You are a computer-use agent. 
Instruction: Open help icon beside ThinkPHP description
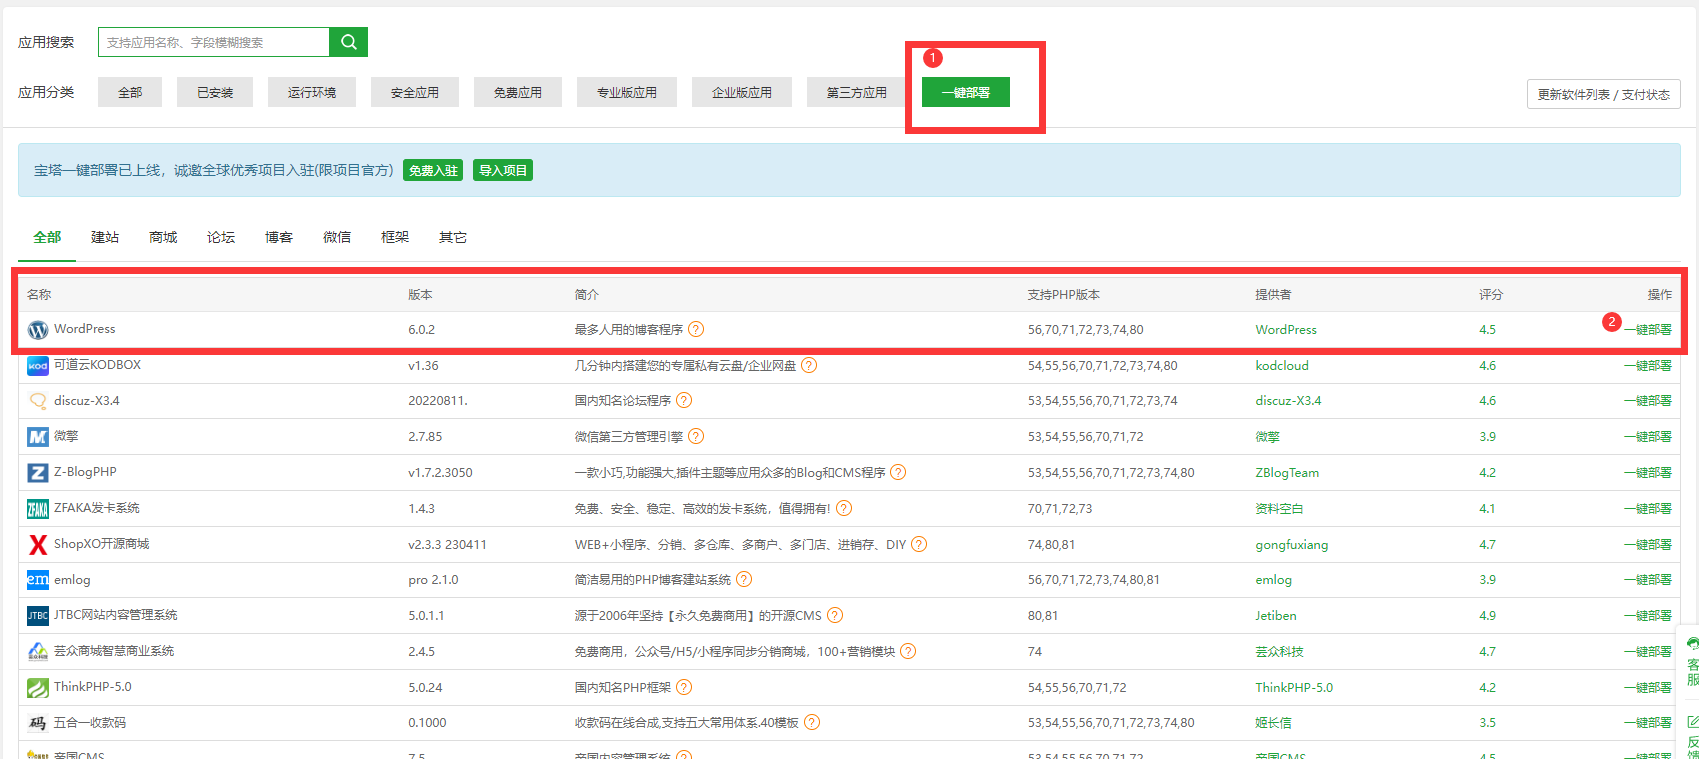point(684,687)
